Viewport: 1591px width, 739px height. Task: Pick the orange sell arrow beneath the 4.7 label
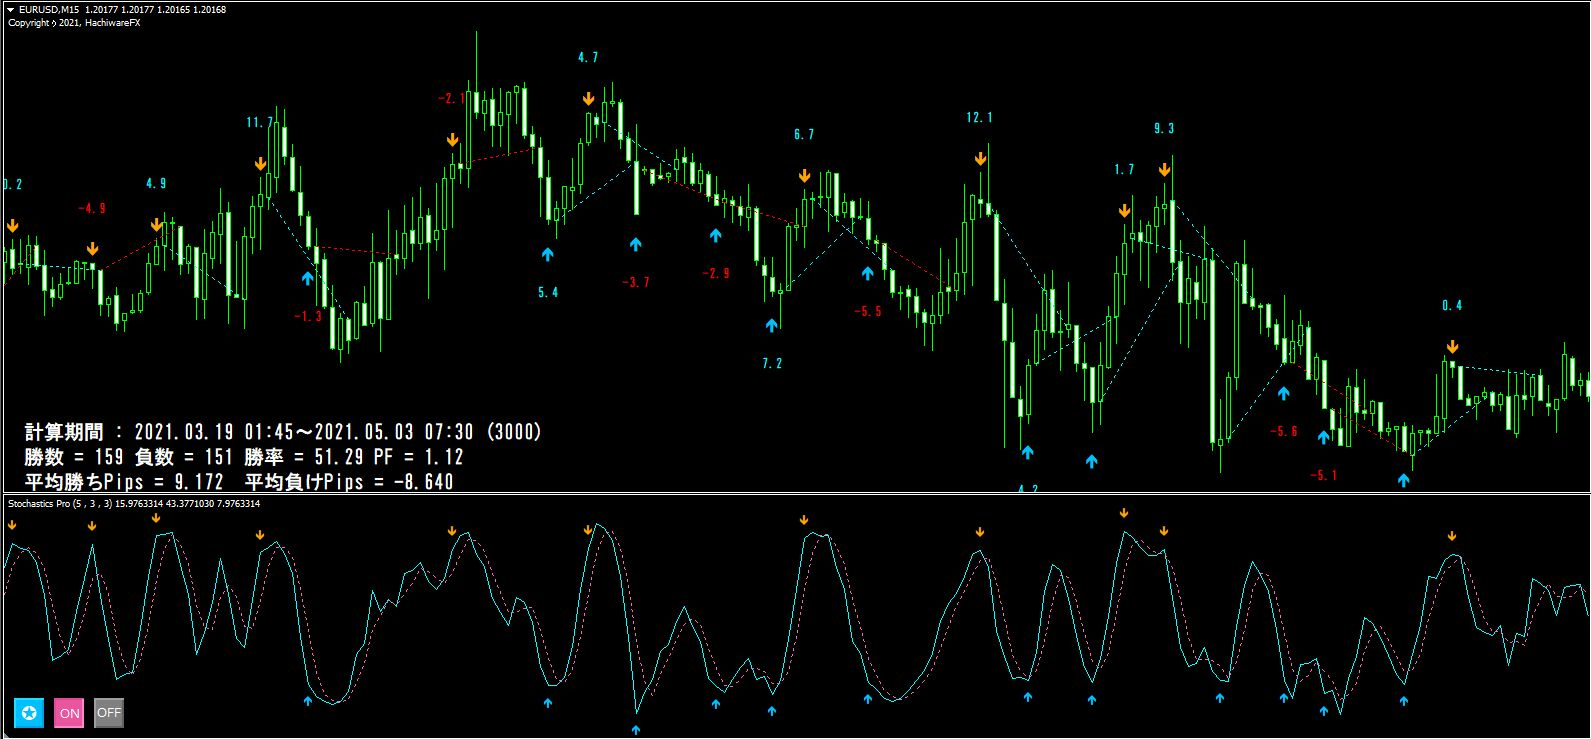(x=588, y=98)
